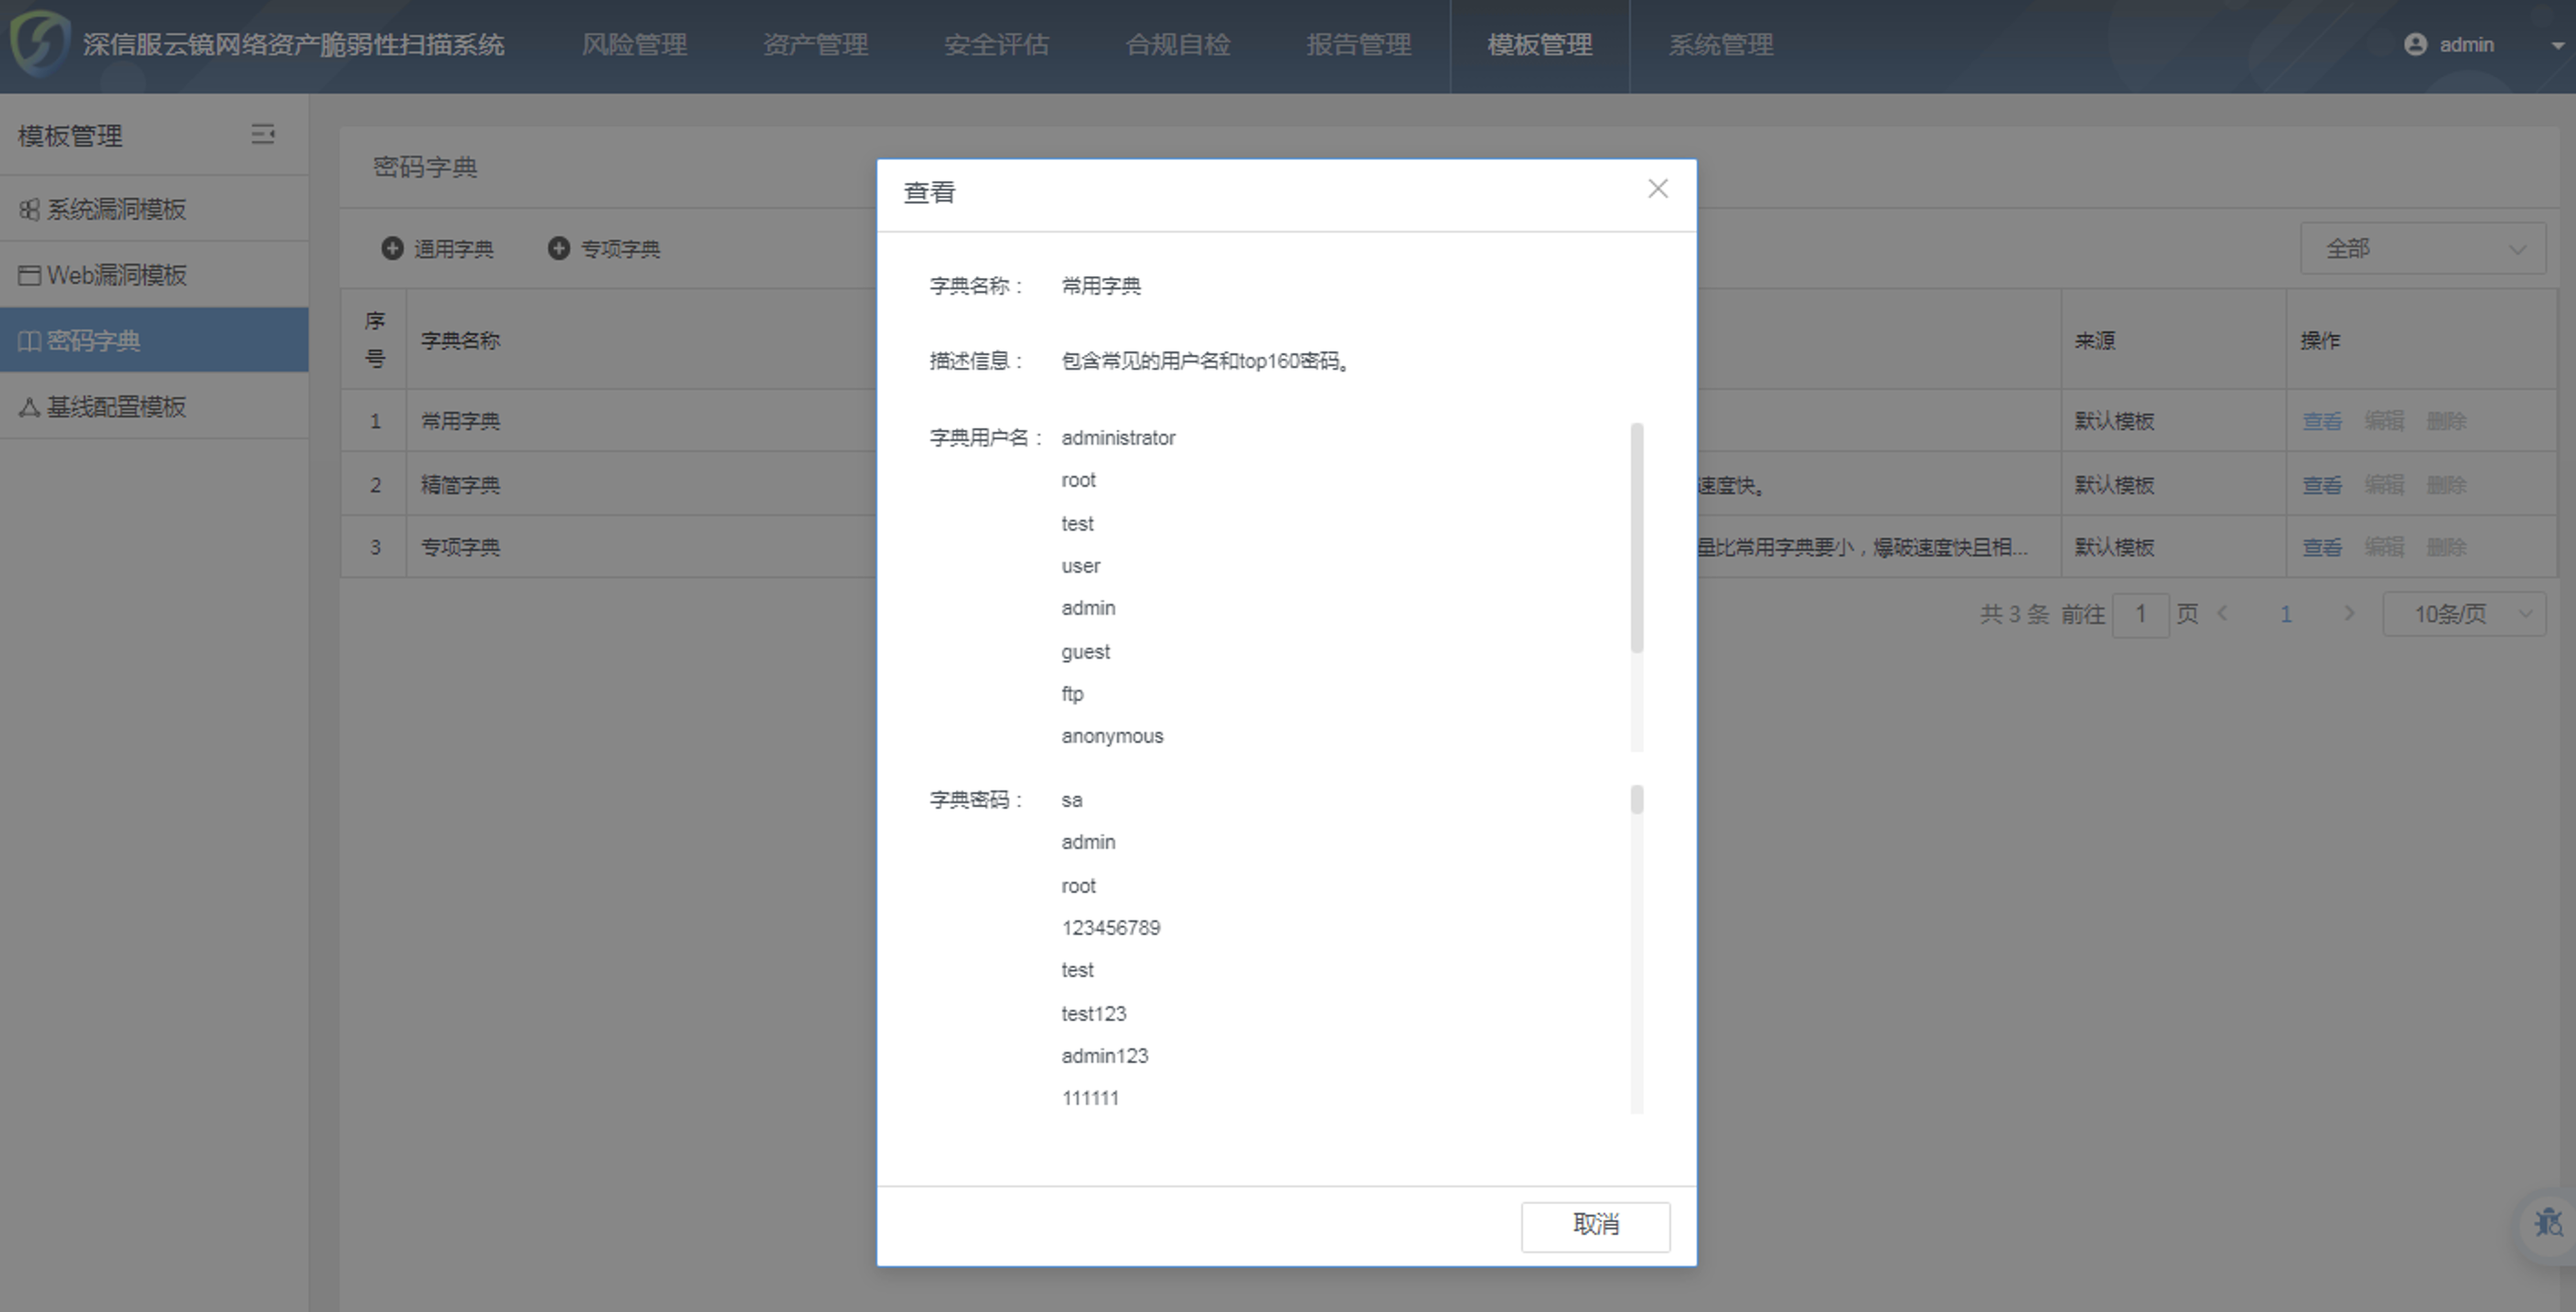2576x1312 pixels.
Task: Collapse the sidebar with the fold icon
Action: point(263,134)
